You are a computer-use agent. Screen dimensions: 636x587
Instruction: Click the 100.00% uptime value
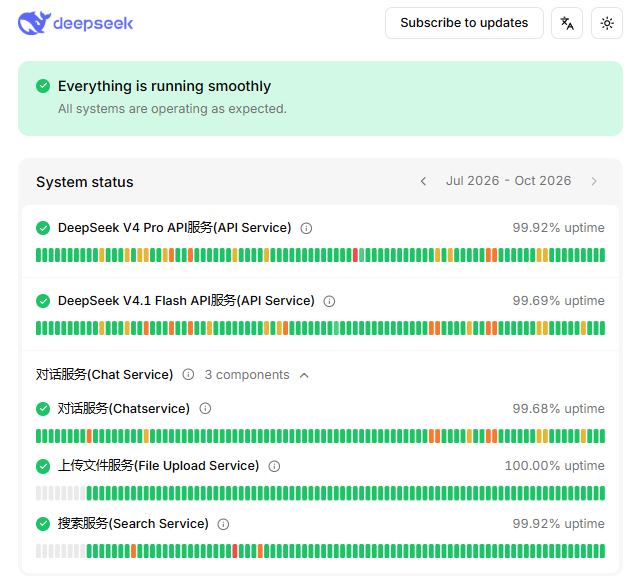pyautogui.click(x=554, y=466)
